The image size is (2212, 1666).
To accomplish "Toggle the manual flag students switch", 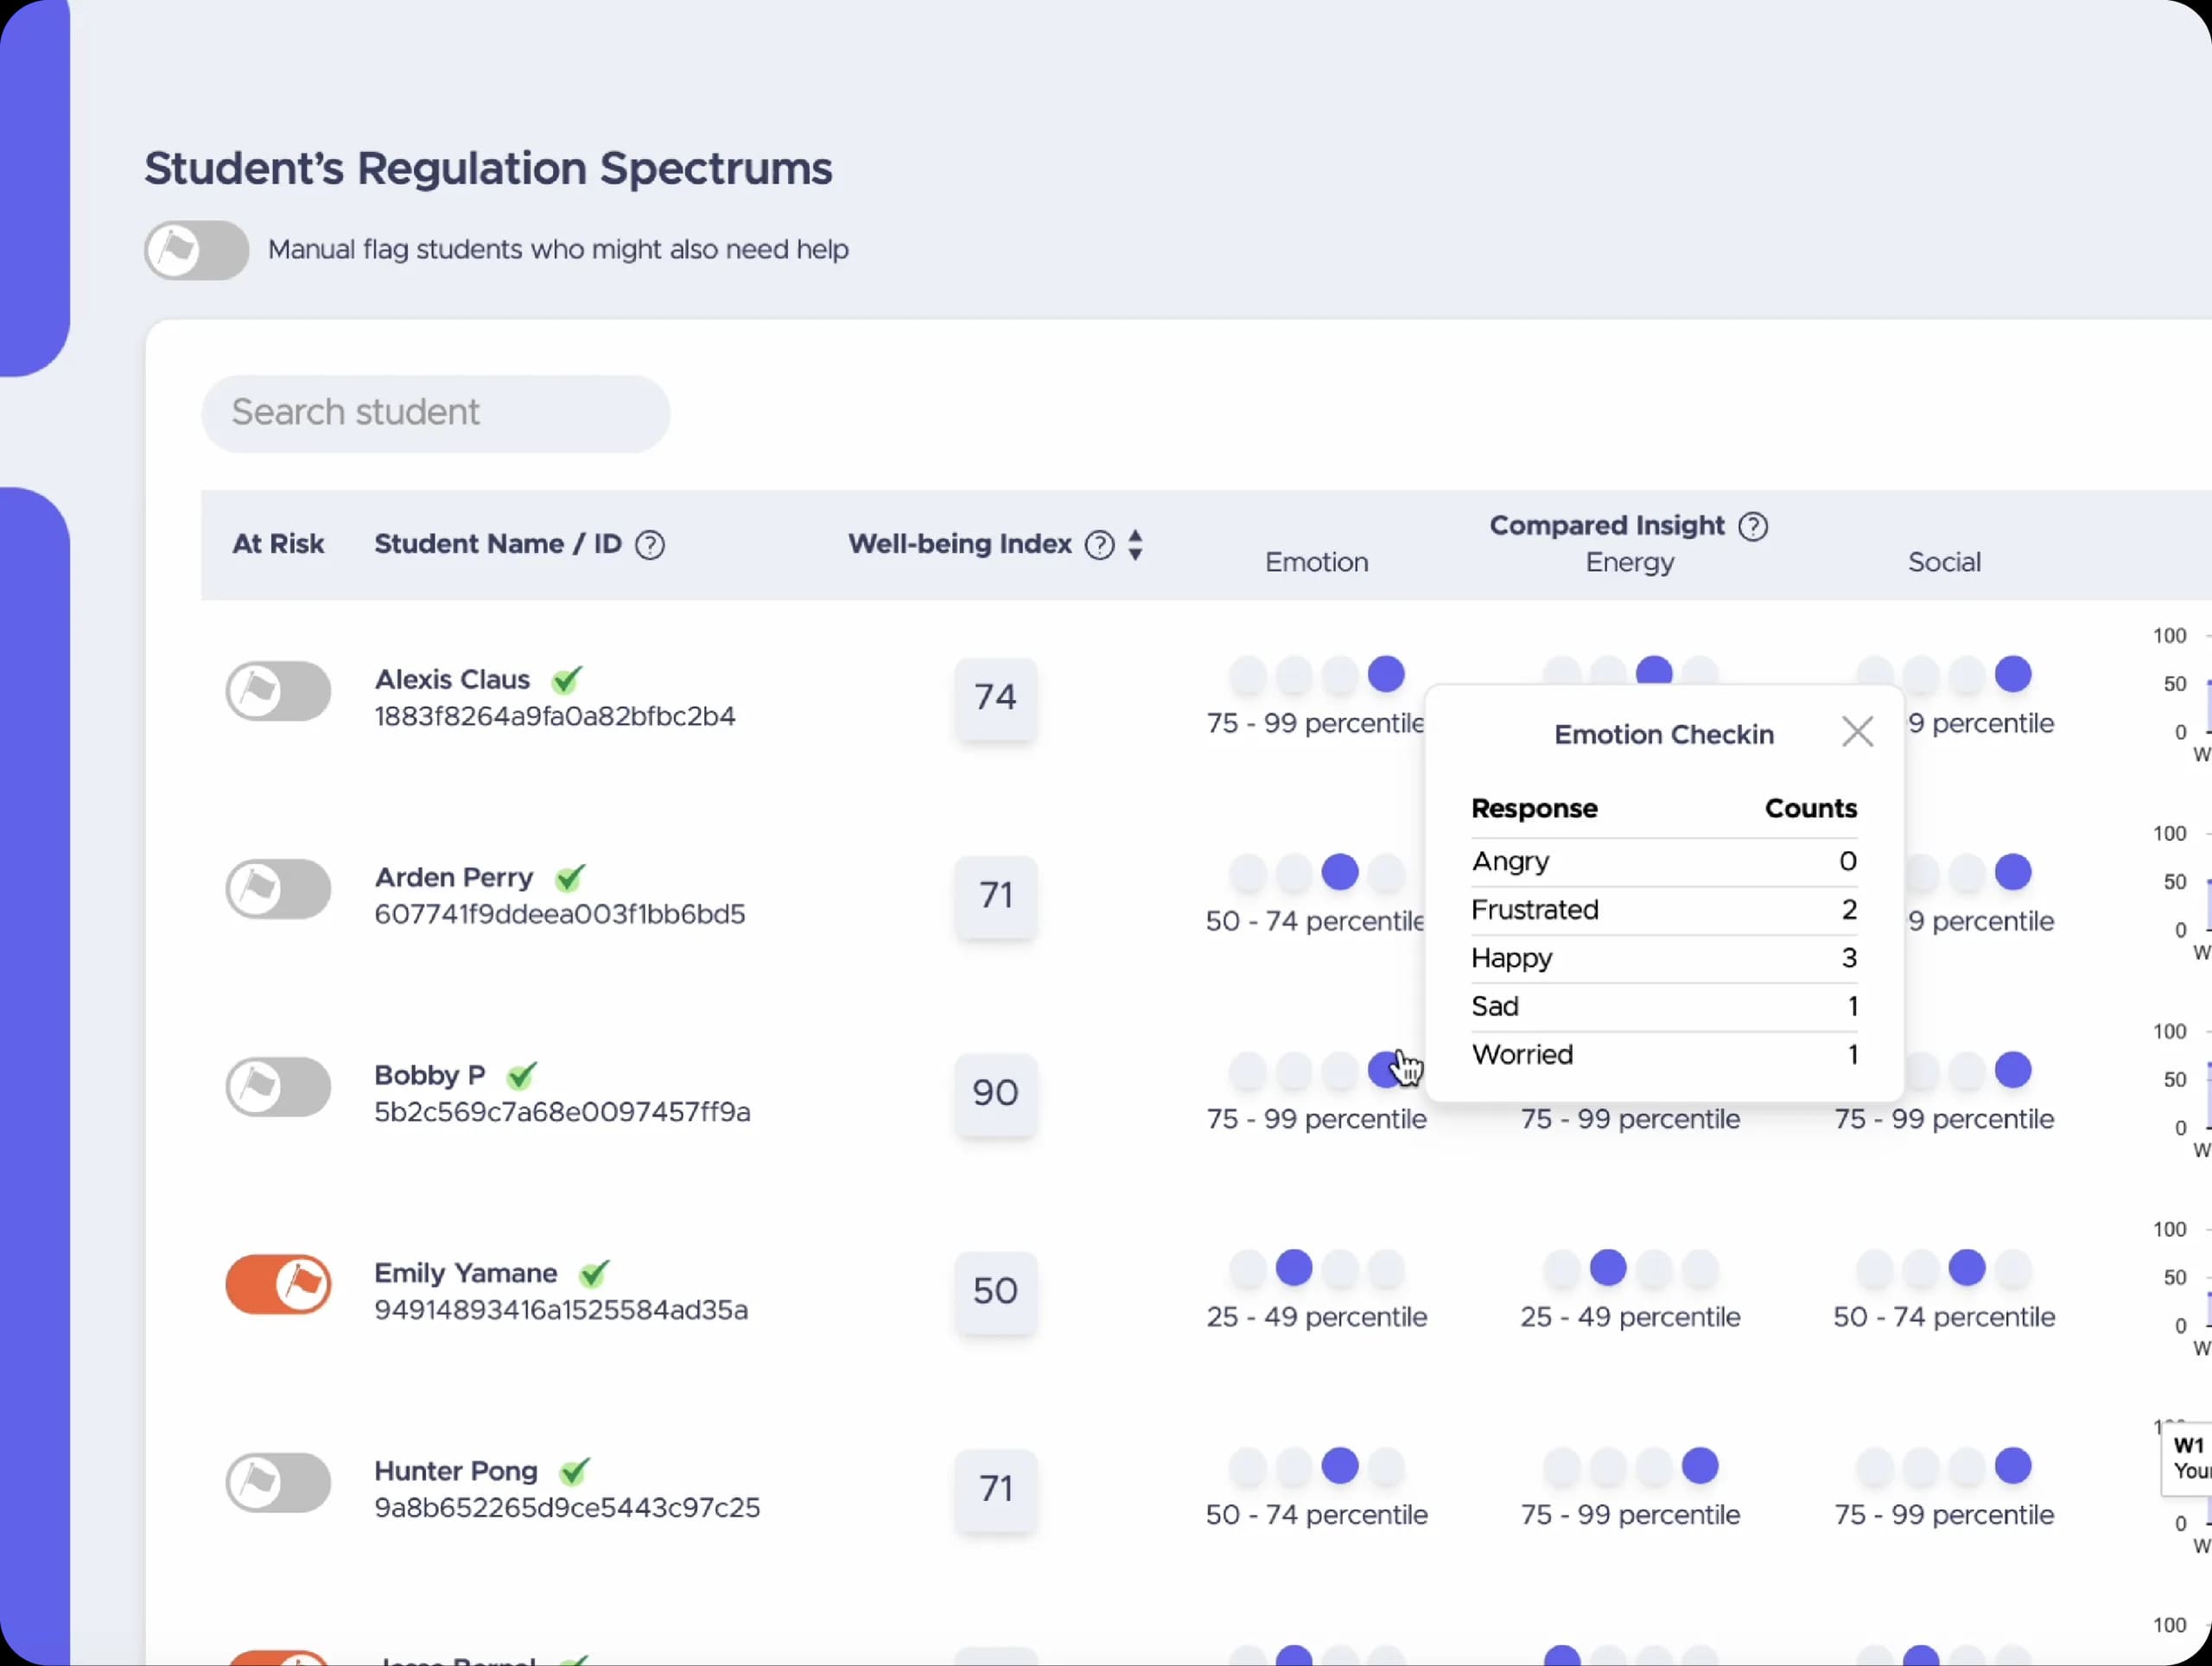I will tap(197, 250).
